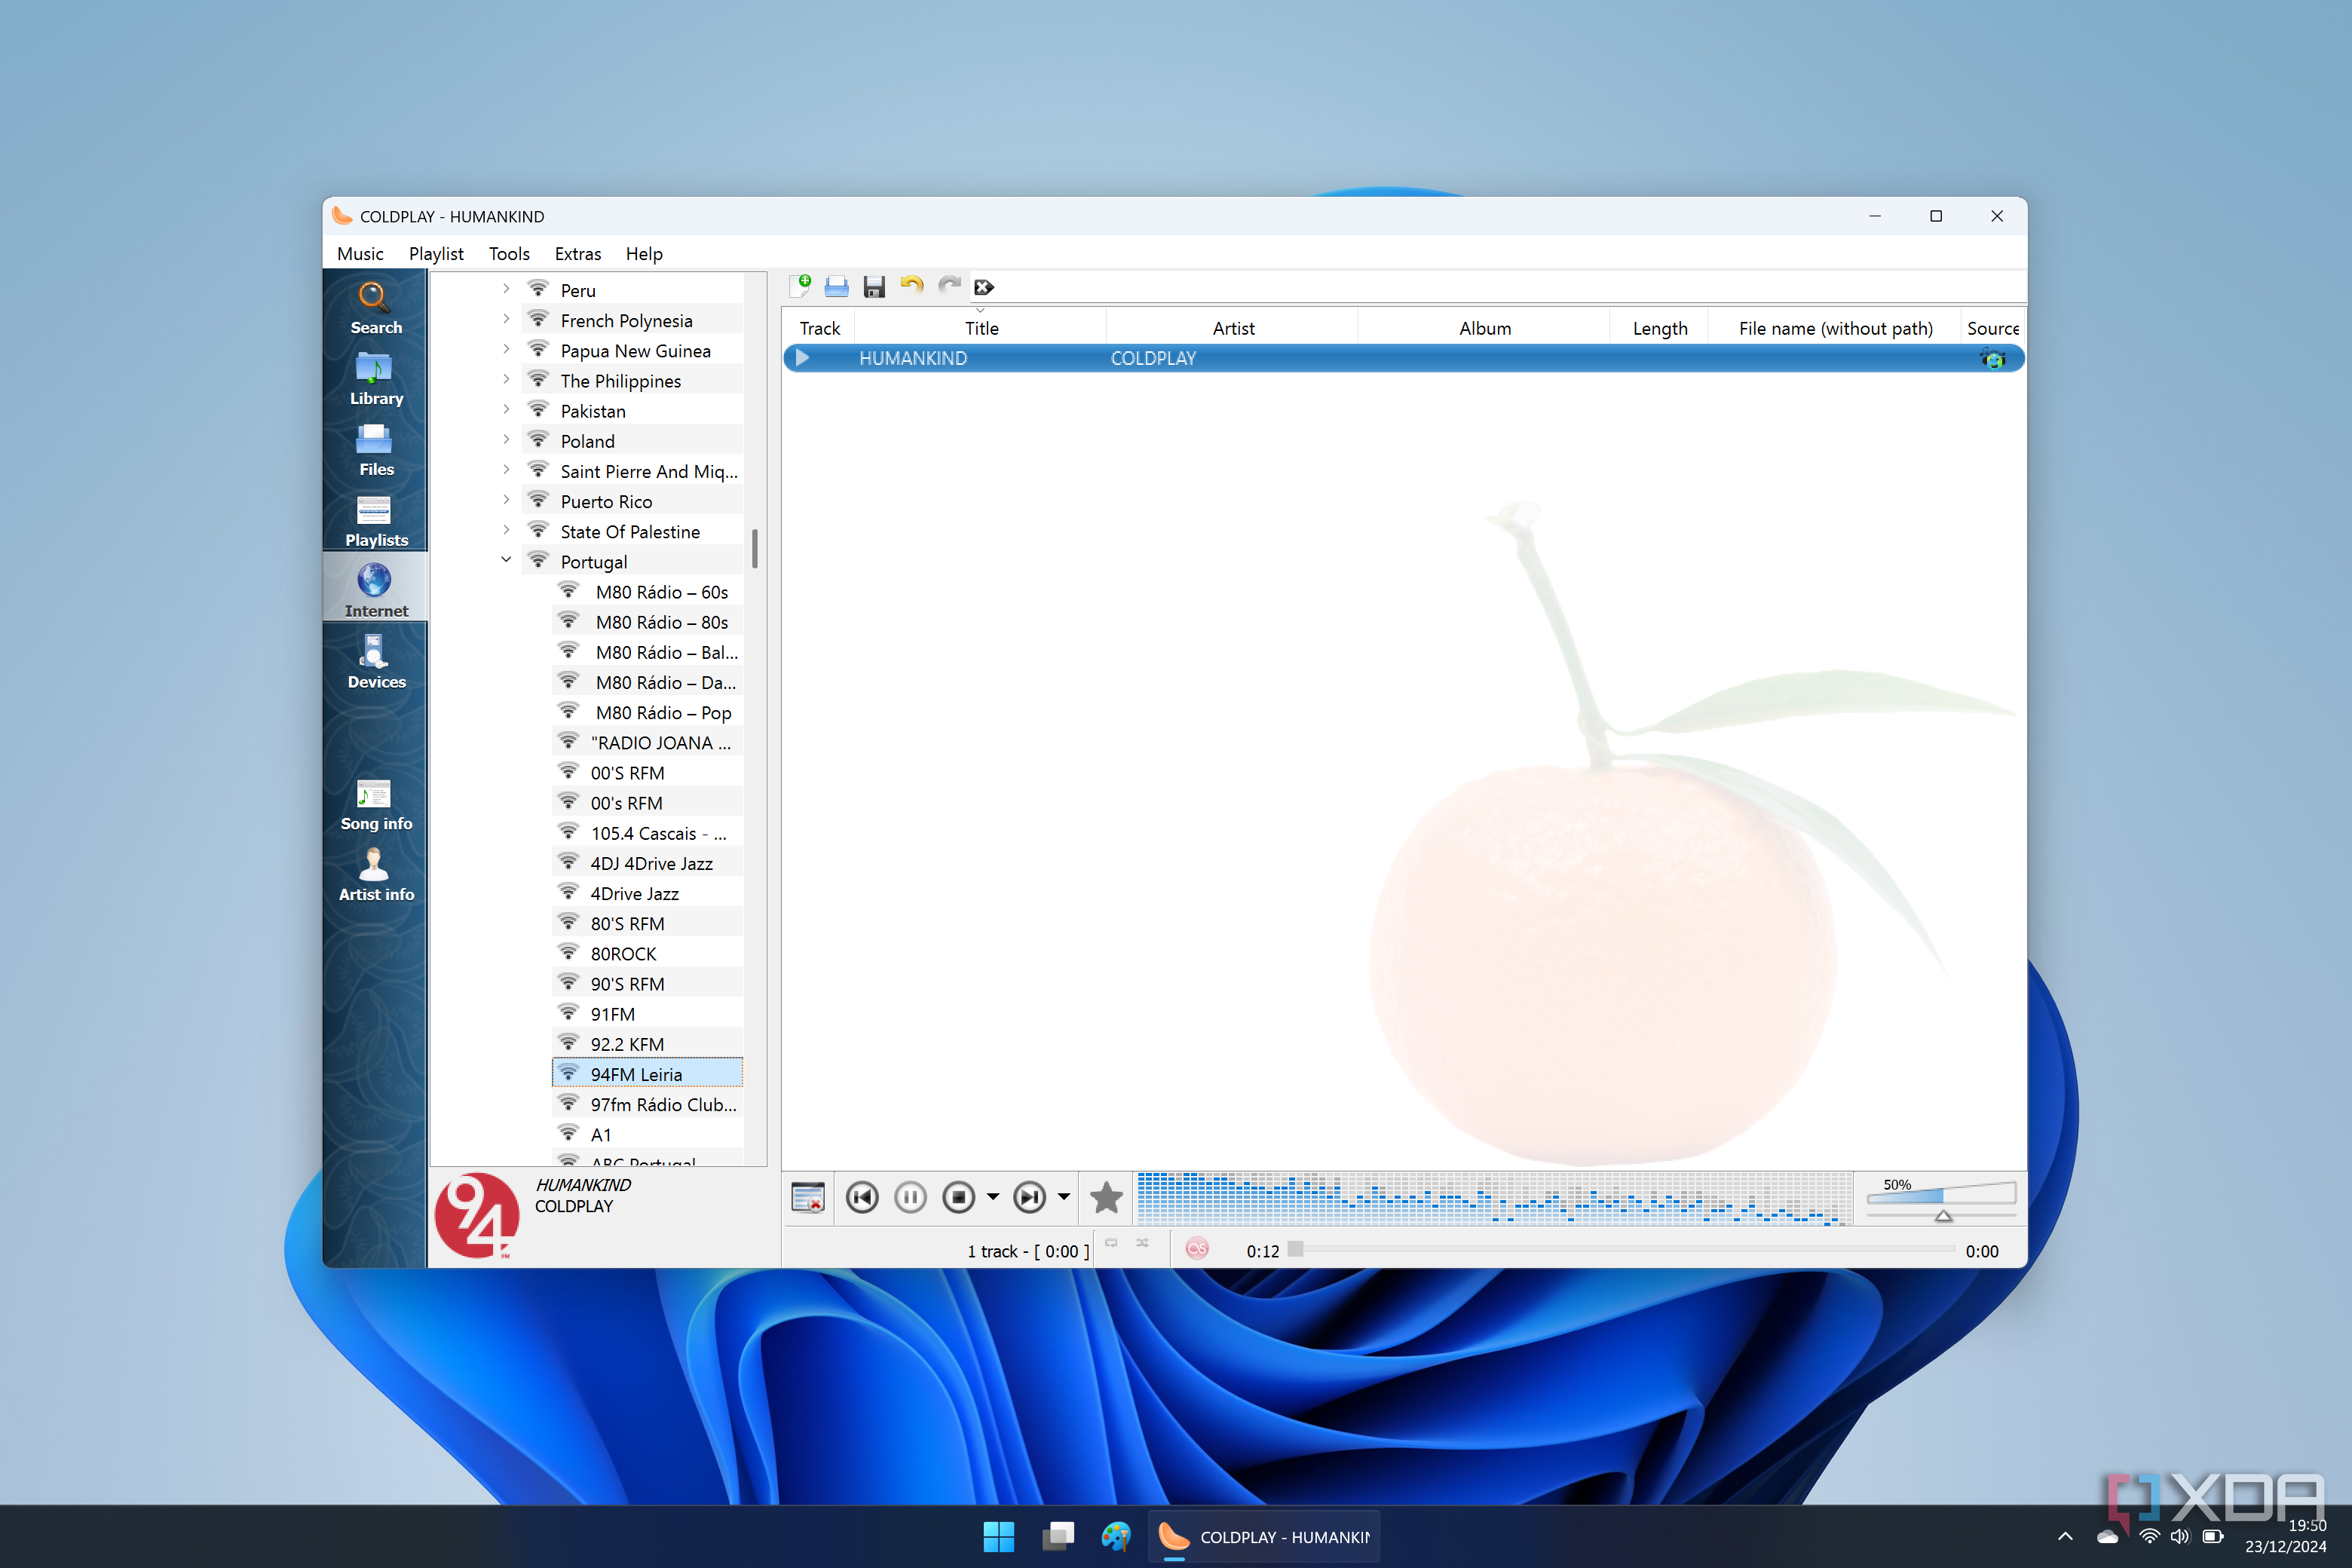Switch to the Files section

coord(375,449)
